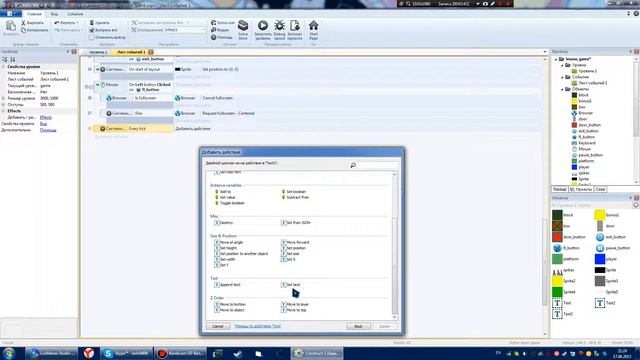Choose Subtract from action
Image resolution: width=640 pixels, height=360 pixels.
[x=295, y=197]
